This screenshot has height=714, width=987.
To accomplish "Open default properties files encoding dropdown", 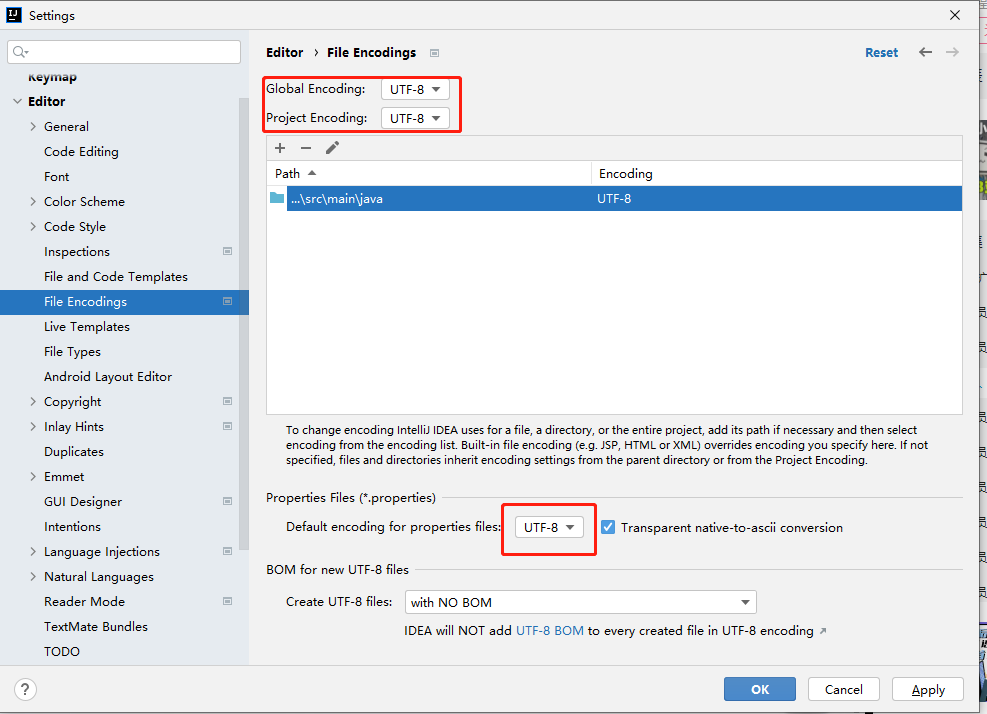I will (549, 528).
